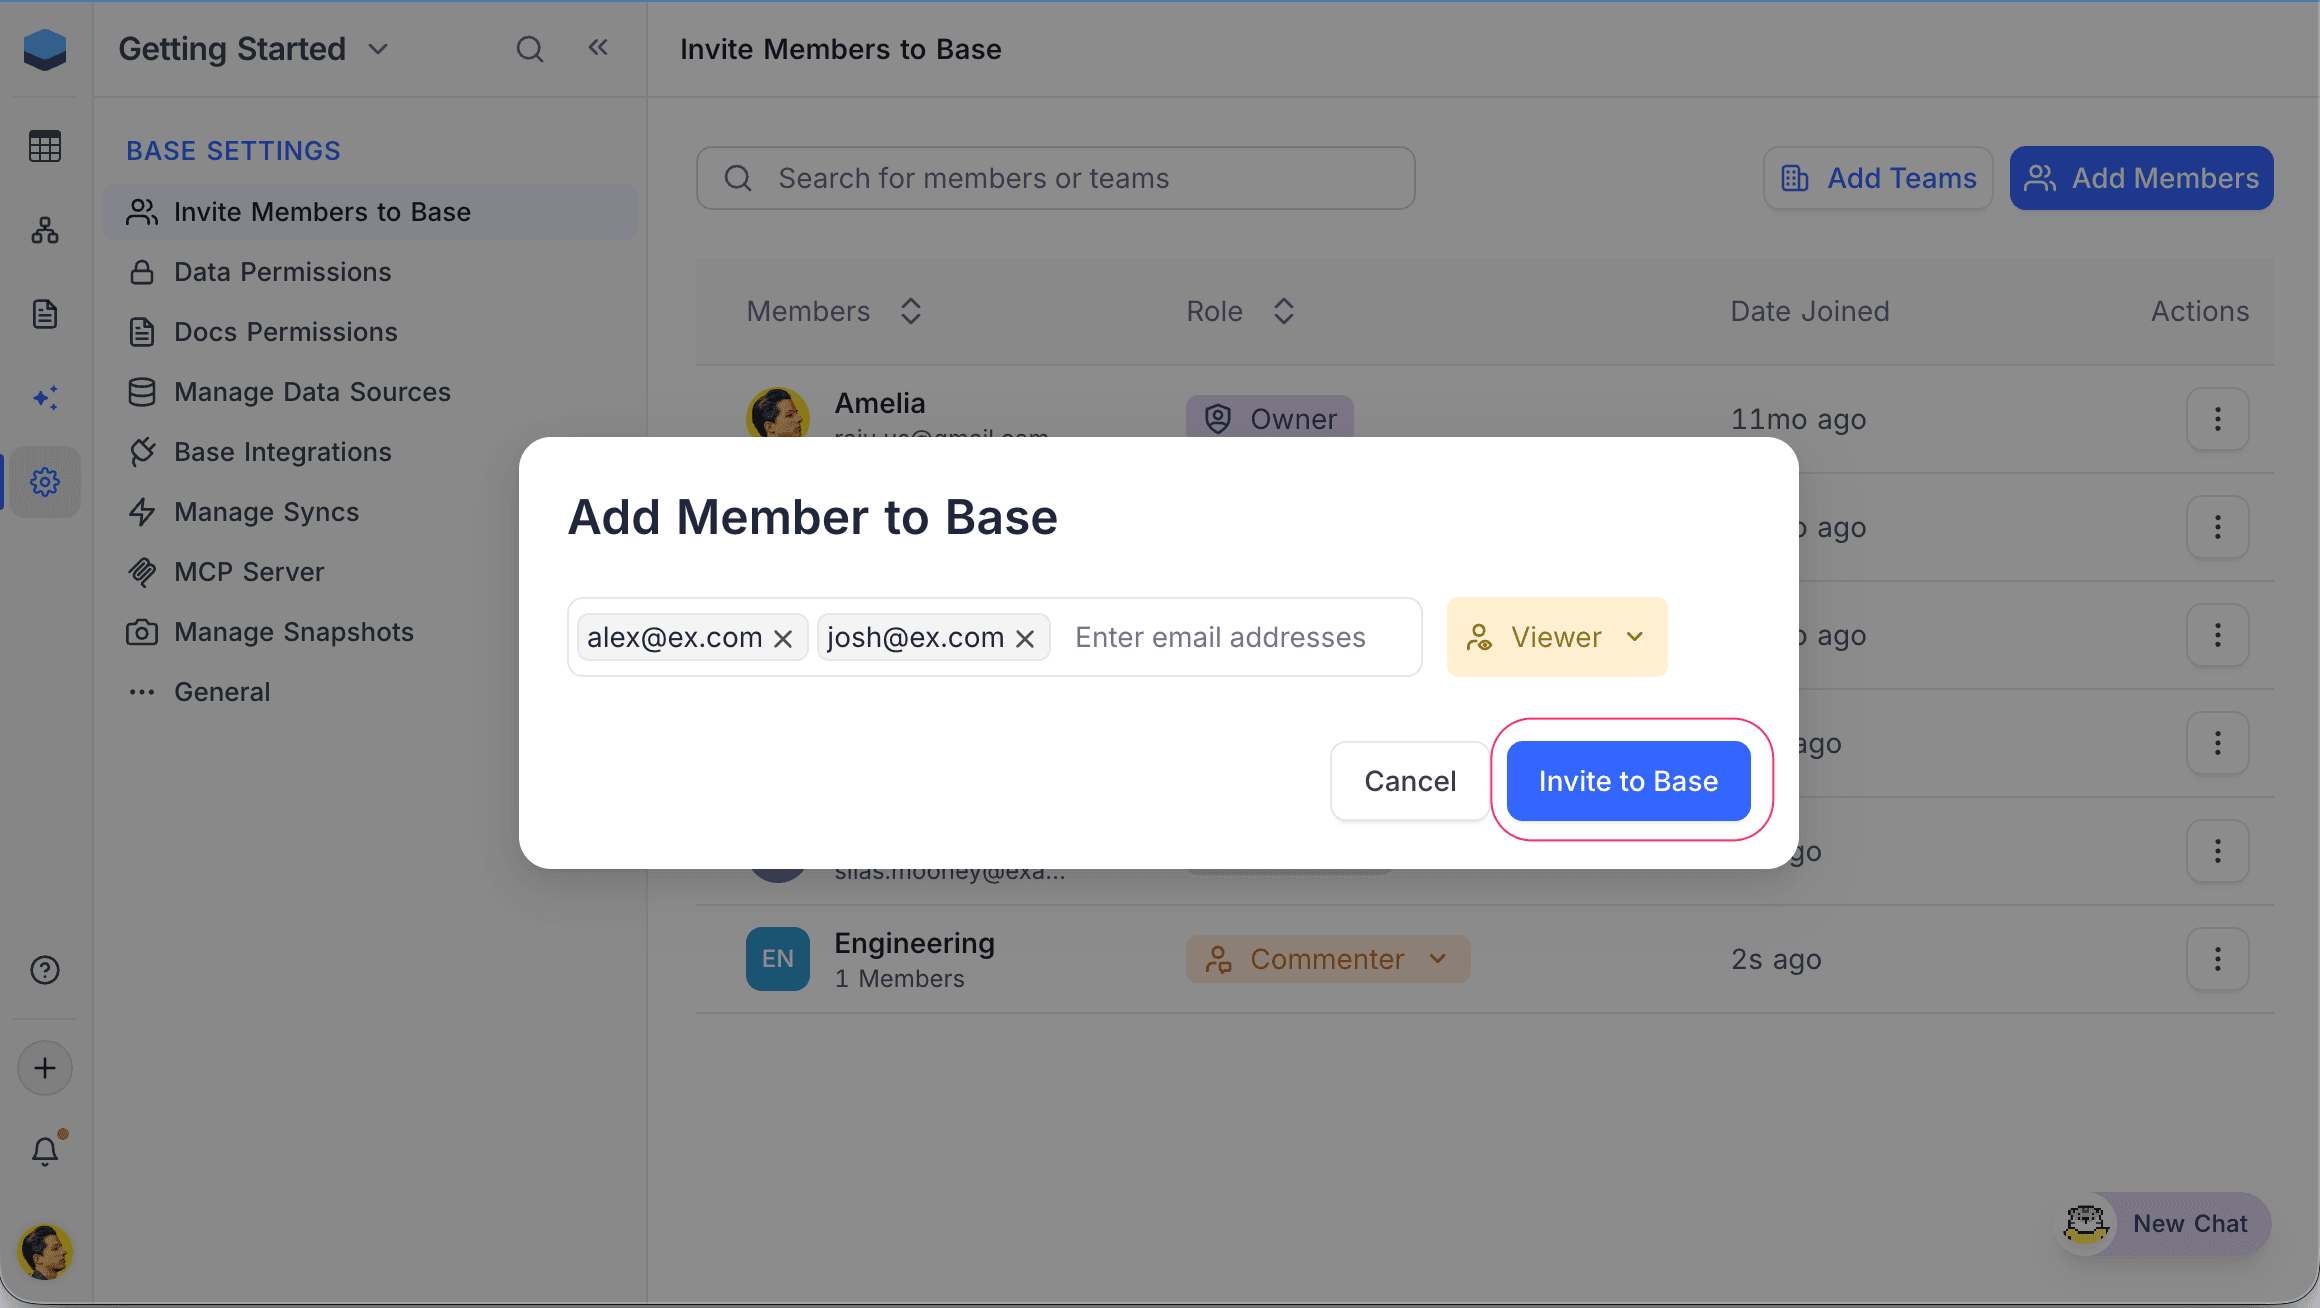Cancel the Add Member dialog
The height and width of the screenshot is (1308, 2320).
click(x=1409, y=781)
